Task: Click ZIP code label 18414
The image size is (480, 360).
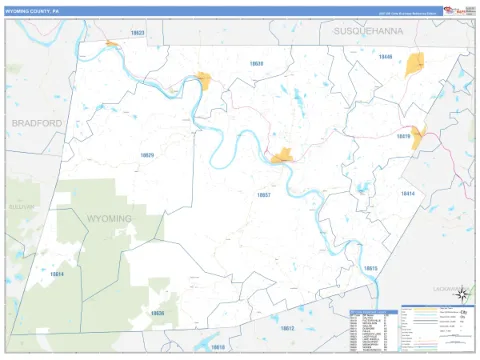Action: [x=408, y=194]
